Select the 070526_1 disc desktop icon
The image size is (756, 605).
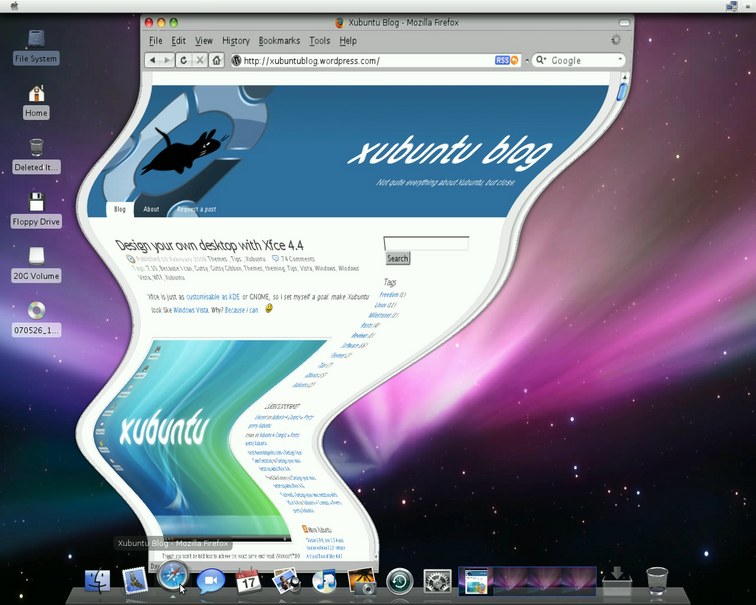pyautogui.click(x=36, y=319)
